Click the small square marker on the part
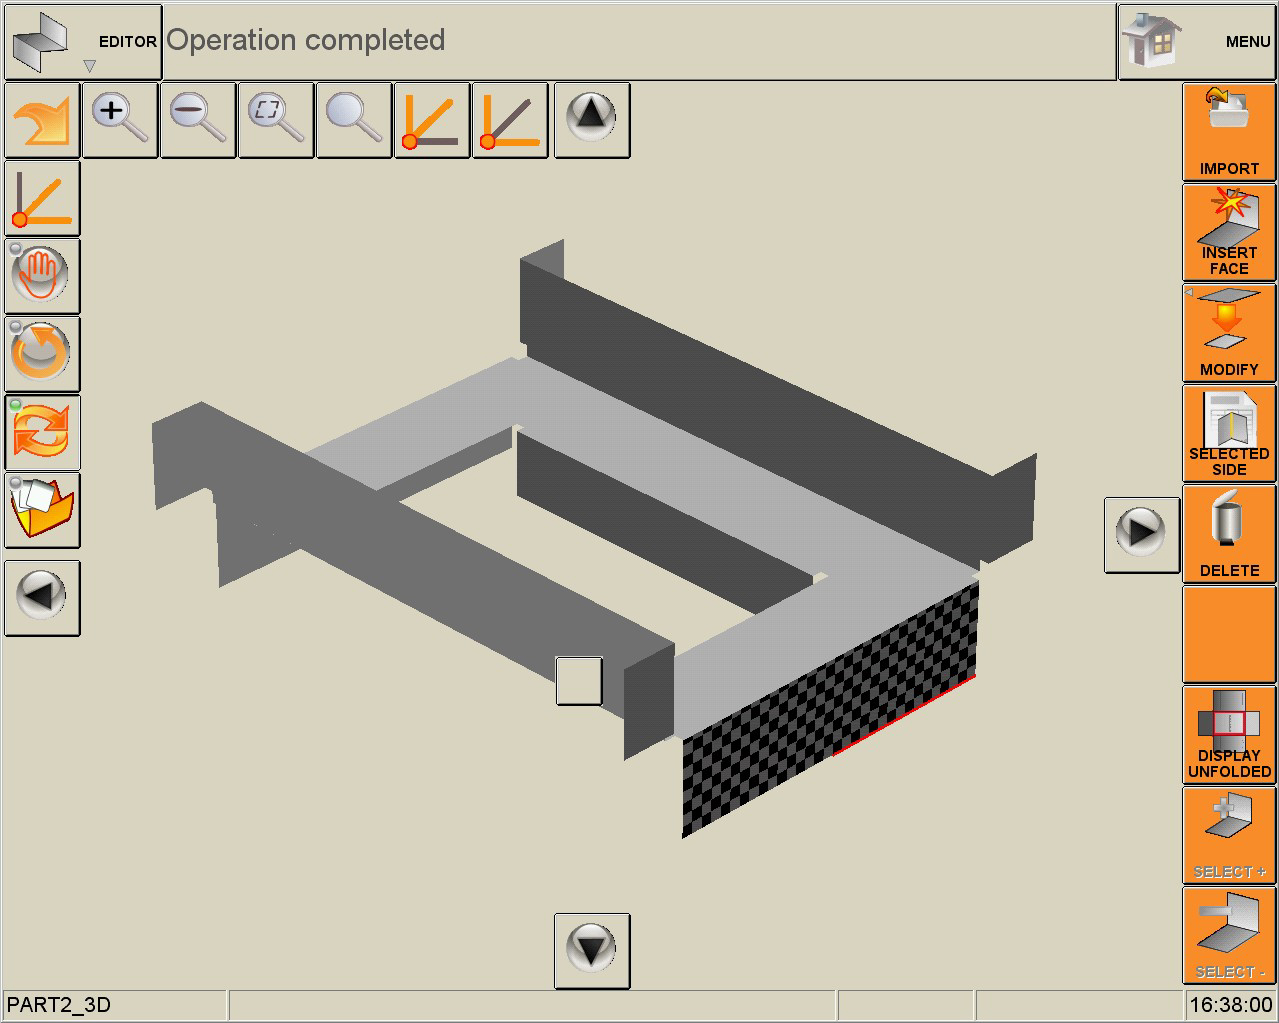The height and width of the screenshot is (1023, 1279). (x=579, y=681)
